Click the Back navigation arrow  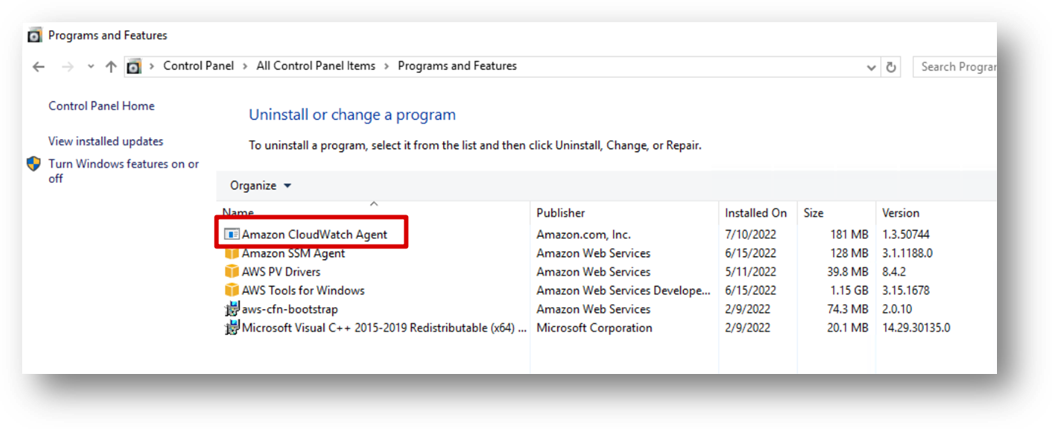pos(38,66)
